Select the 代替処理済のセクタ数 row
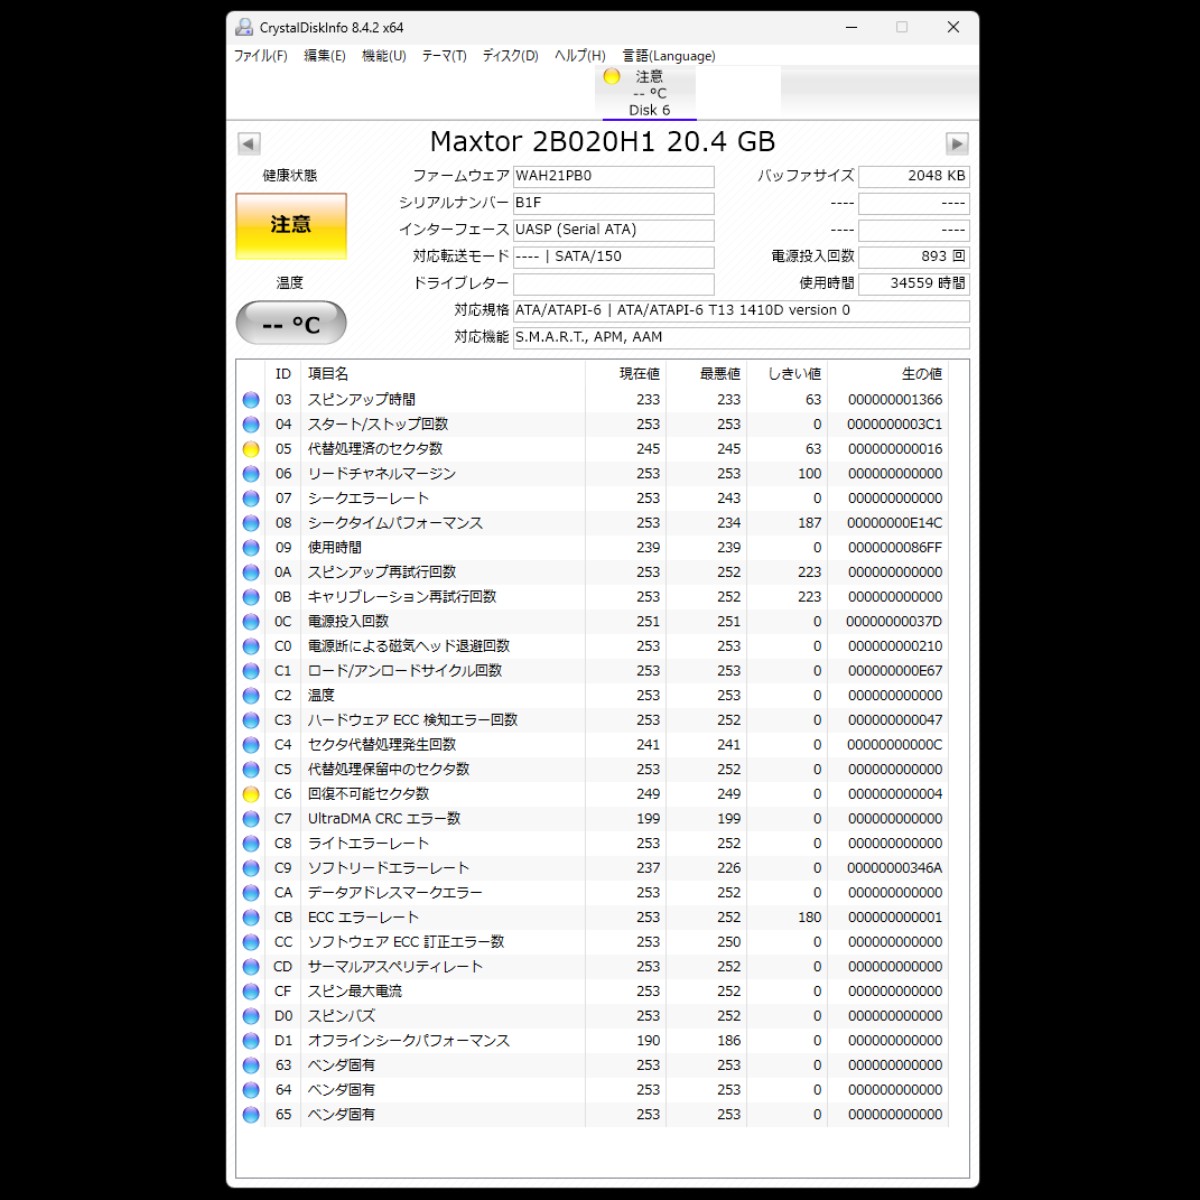This screenshot has width=1200, height=1200. point(592,449)
